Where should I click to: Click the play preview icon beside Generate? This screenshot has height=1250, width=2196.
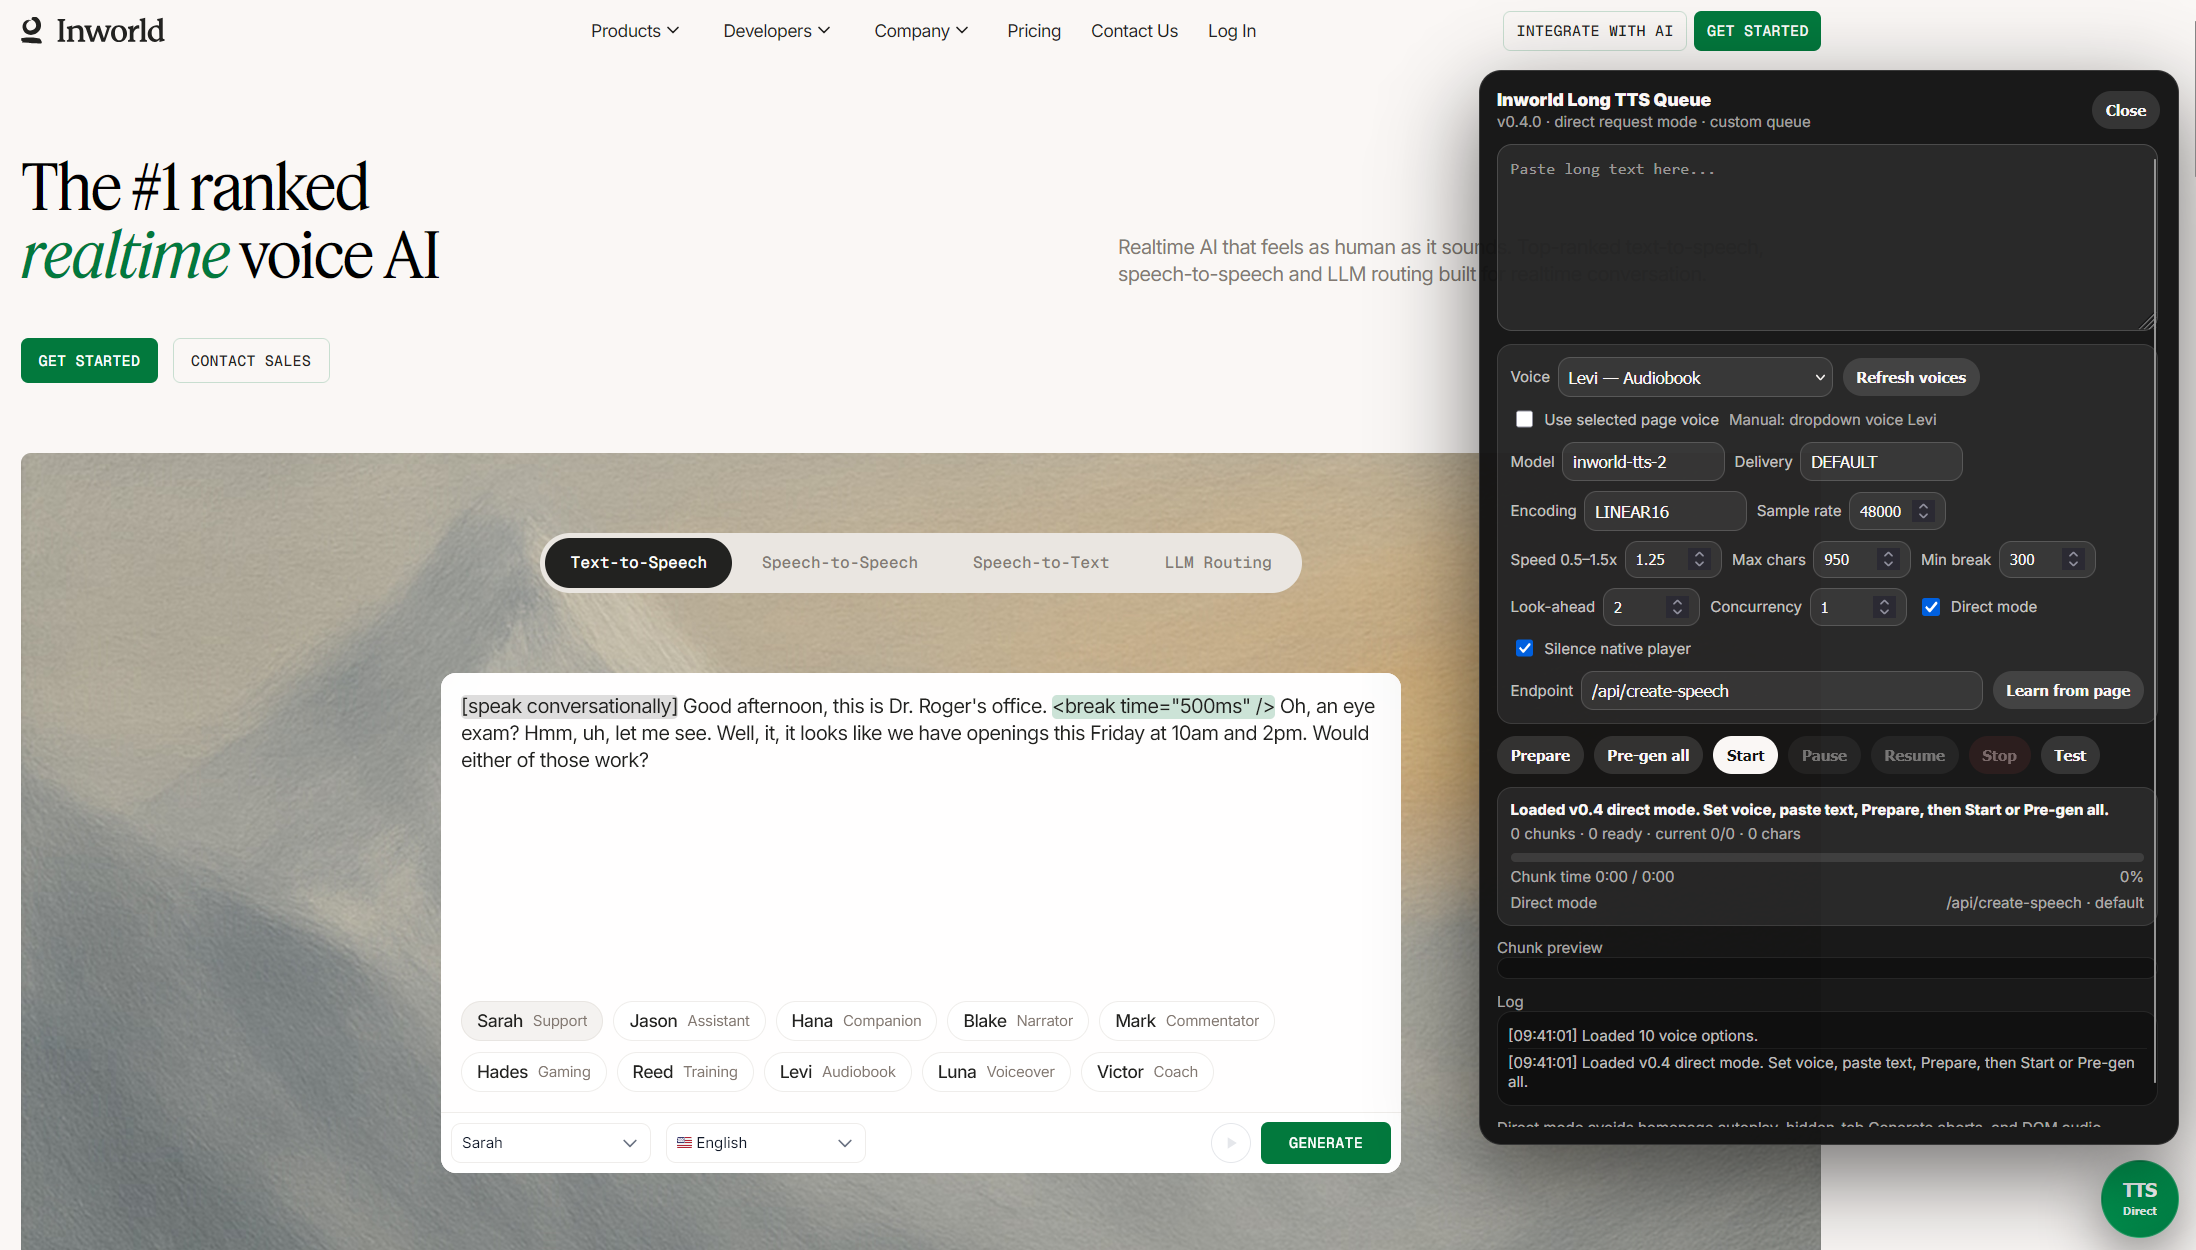pos(1231,1143)
